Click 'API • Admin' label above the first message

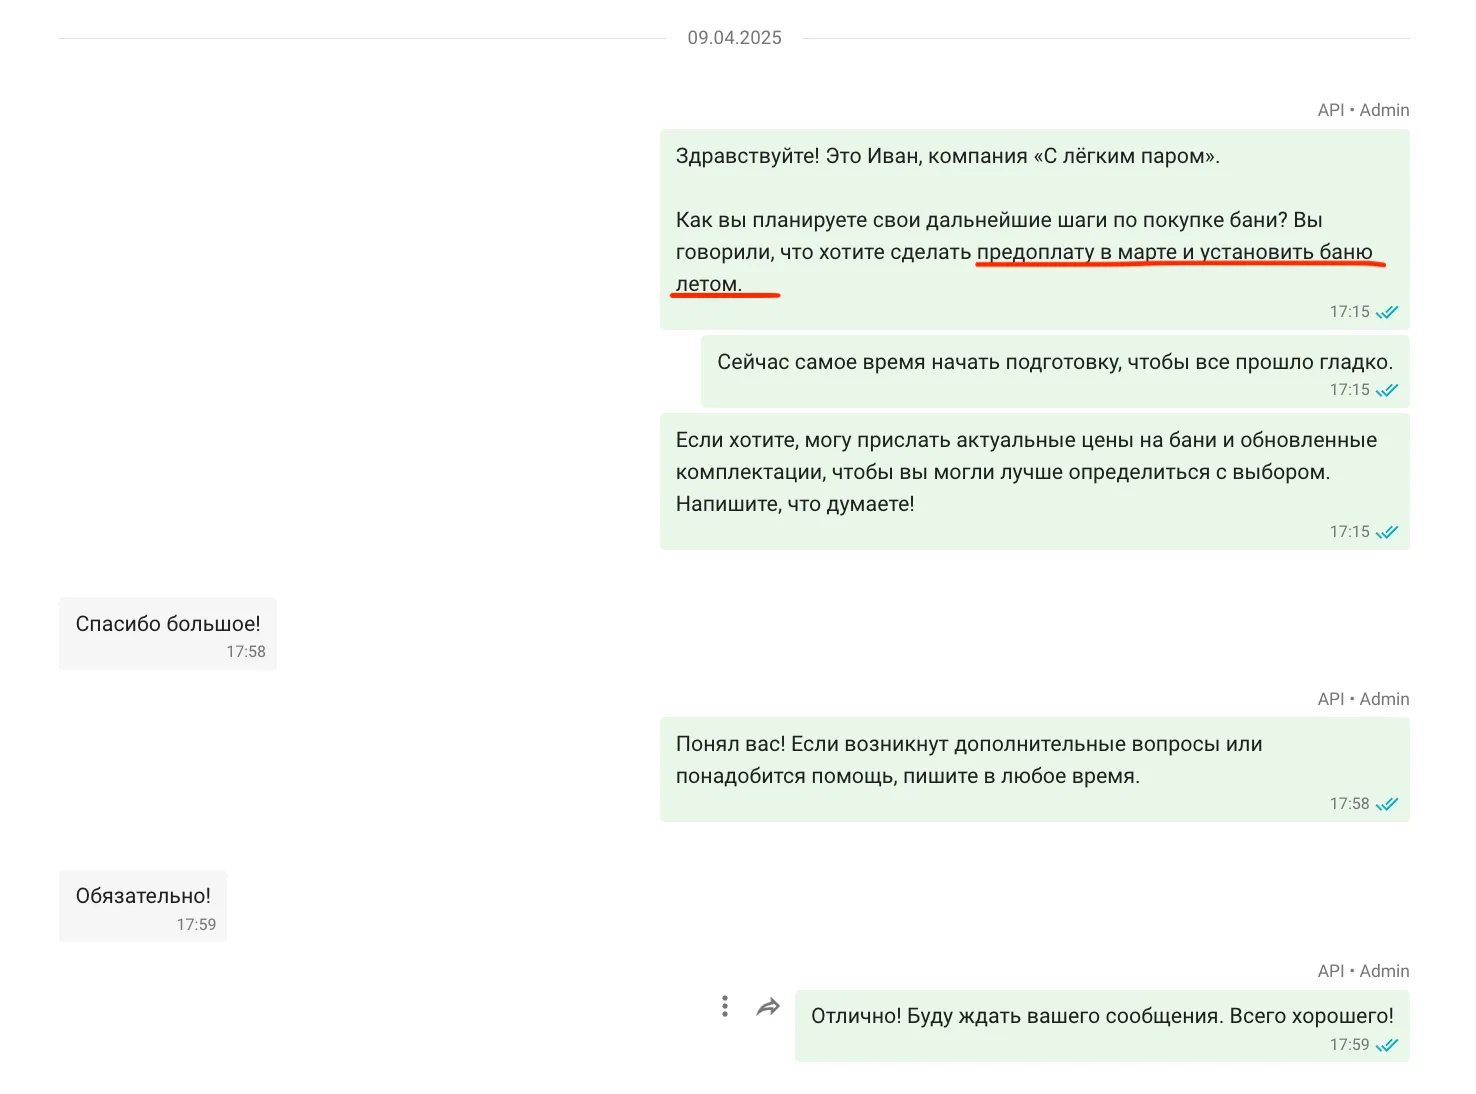[1363, 110]
